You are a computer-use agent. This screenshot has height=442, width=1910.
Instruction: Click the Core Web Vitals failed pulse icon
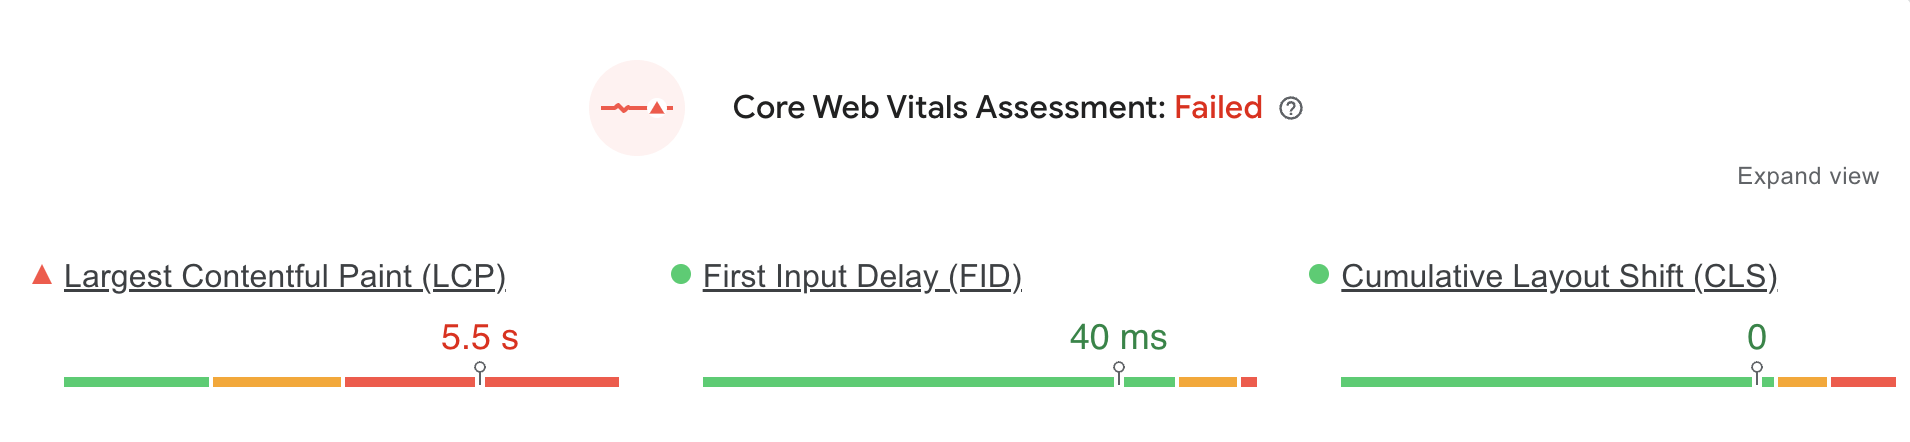pyautogui.click(x=637, y=108)
